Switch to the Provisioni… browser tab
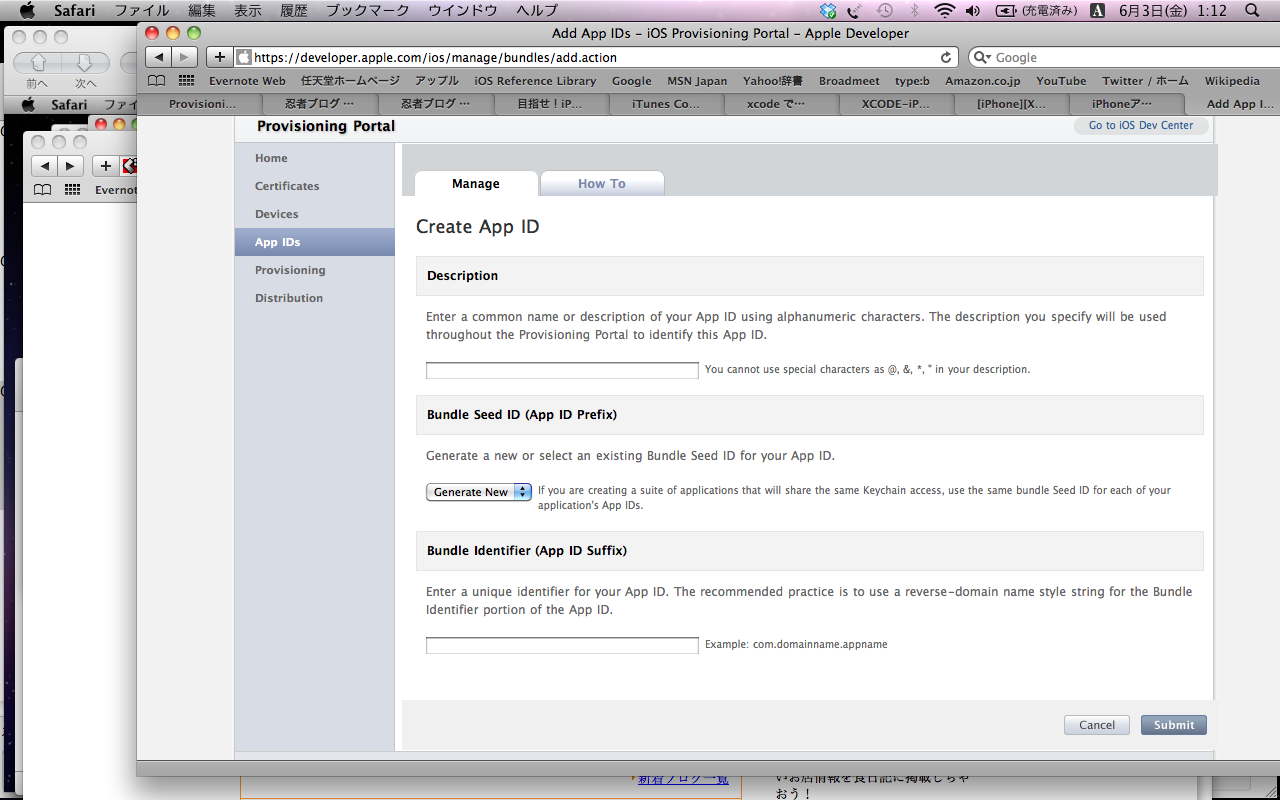The image size is (1280, 800). (x=203, y=103)
